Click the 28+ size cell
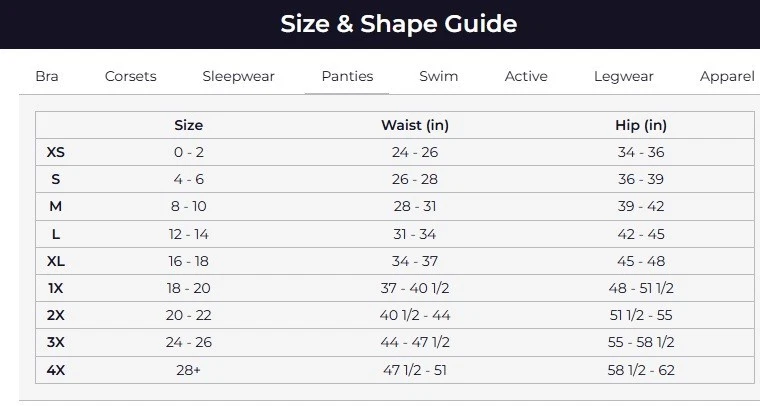760x406 pixels. [x=188, y=369]
